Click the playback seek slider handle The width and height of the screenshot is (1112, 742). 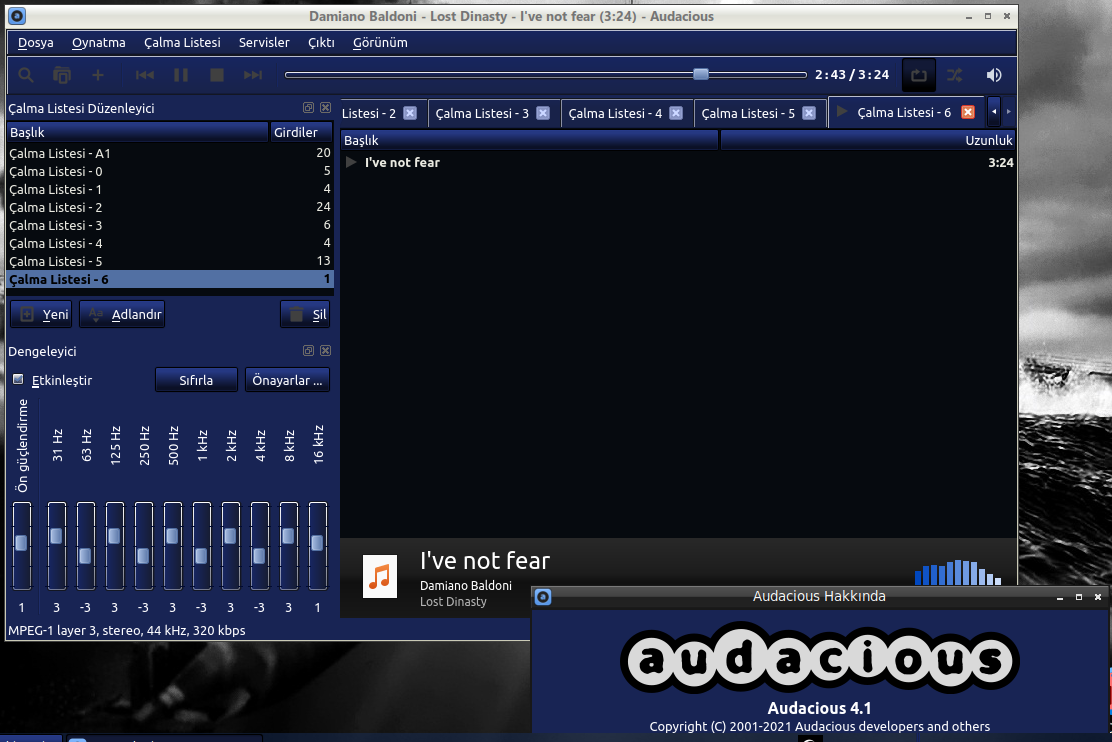pos(701,74)
